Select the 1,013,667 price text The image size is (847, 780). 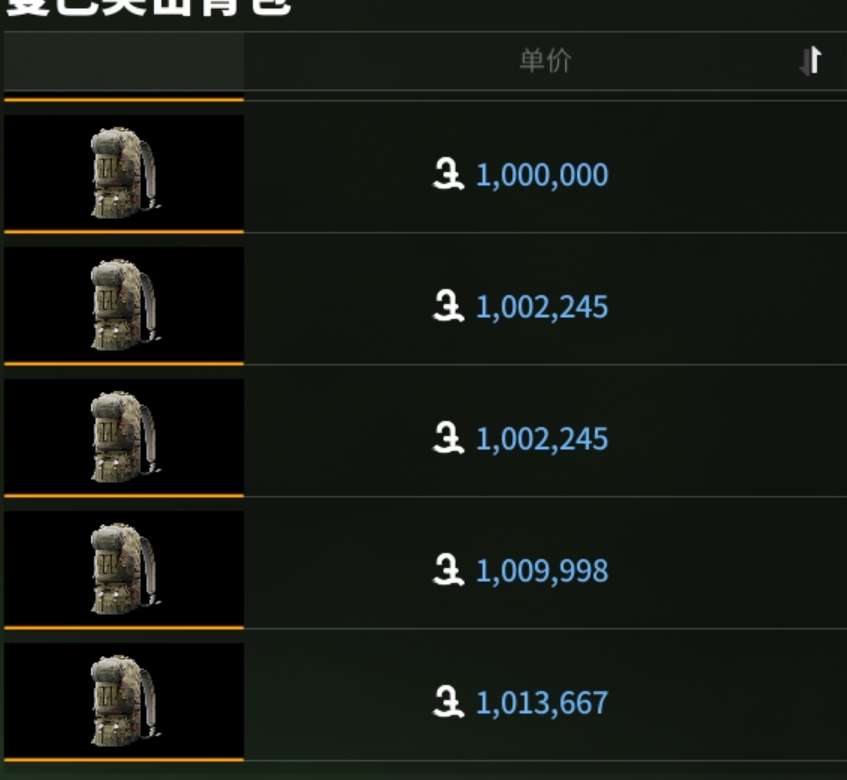(542, 703)
